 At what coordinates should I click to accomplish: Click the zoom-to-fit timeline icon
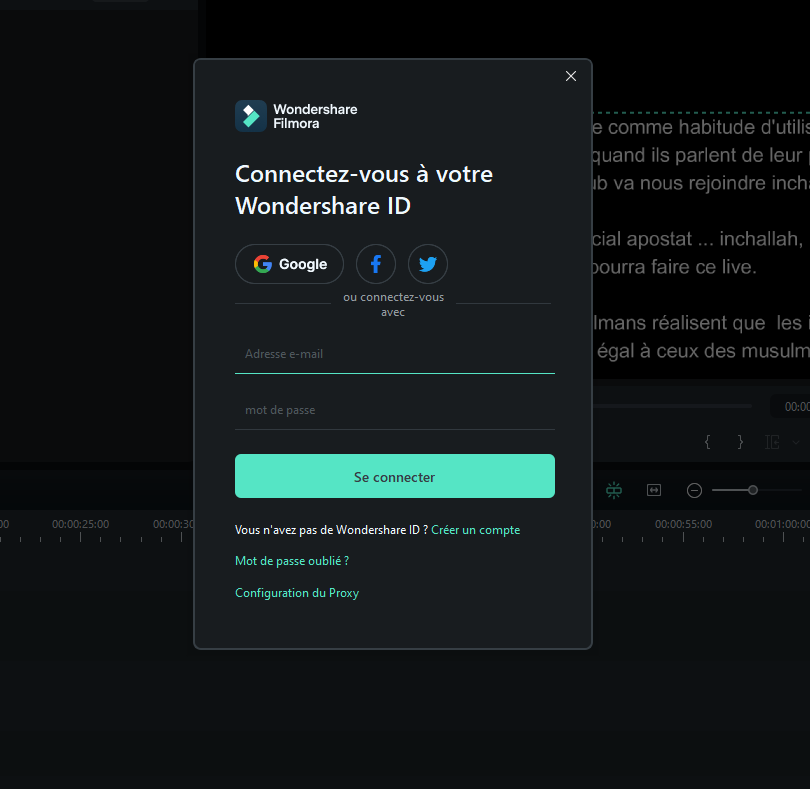point(654,490)
